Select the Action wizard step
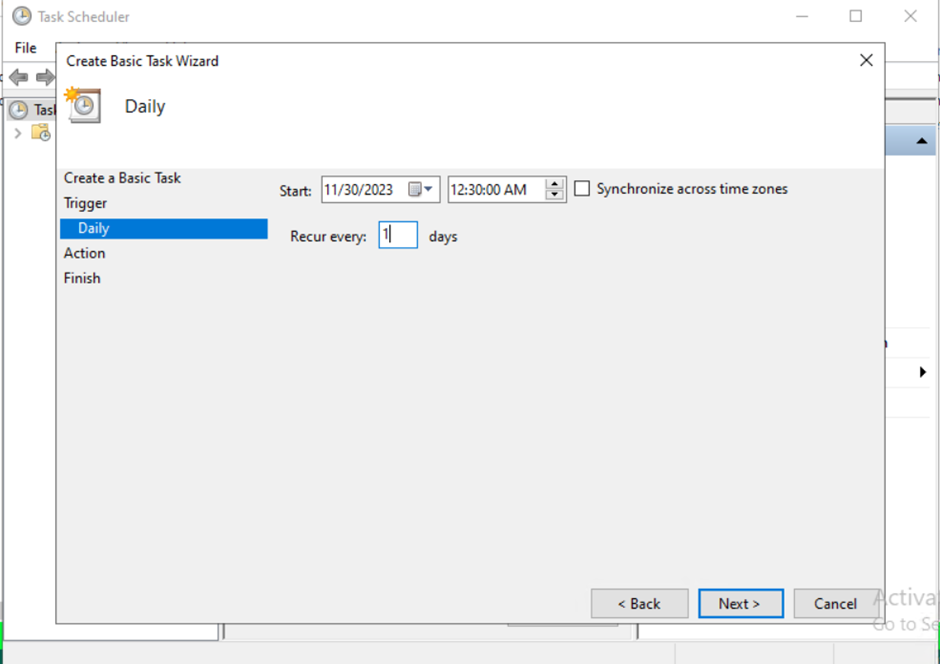This screenshot has height=664, width=940. pyautogui.click(x=85, y=253)
